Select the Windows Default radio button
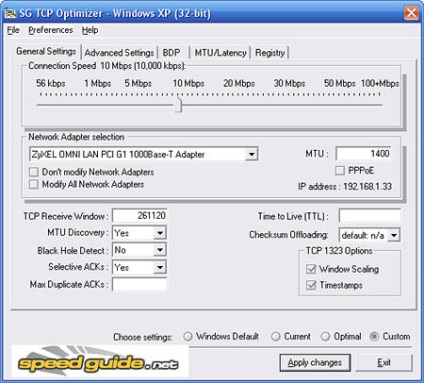The image size is (424, 383). [188, 336]
